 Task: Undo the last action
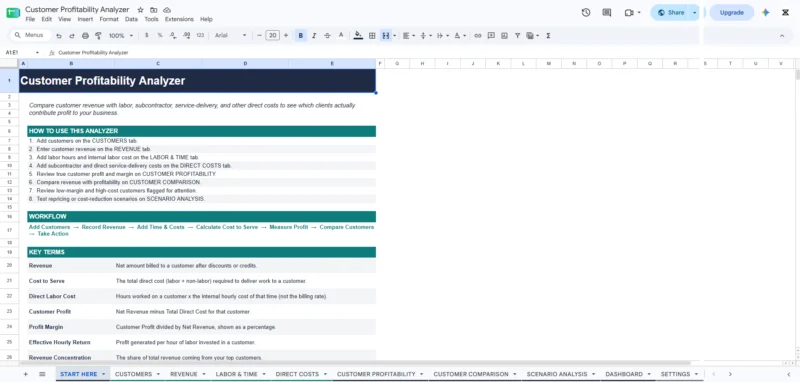(x=59, y=36)
